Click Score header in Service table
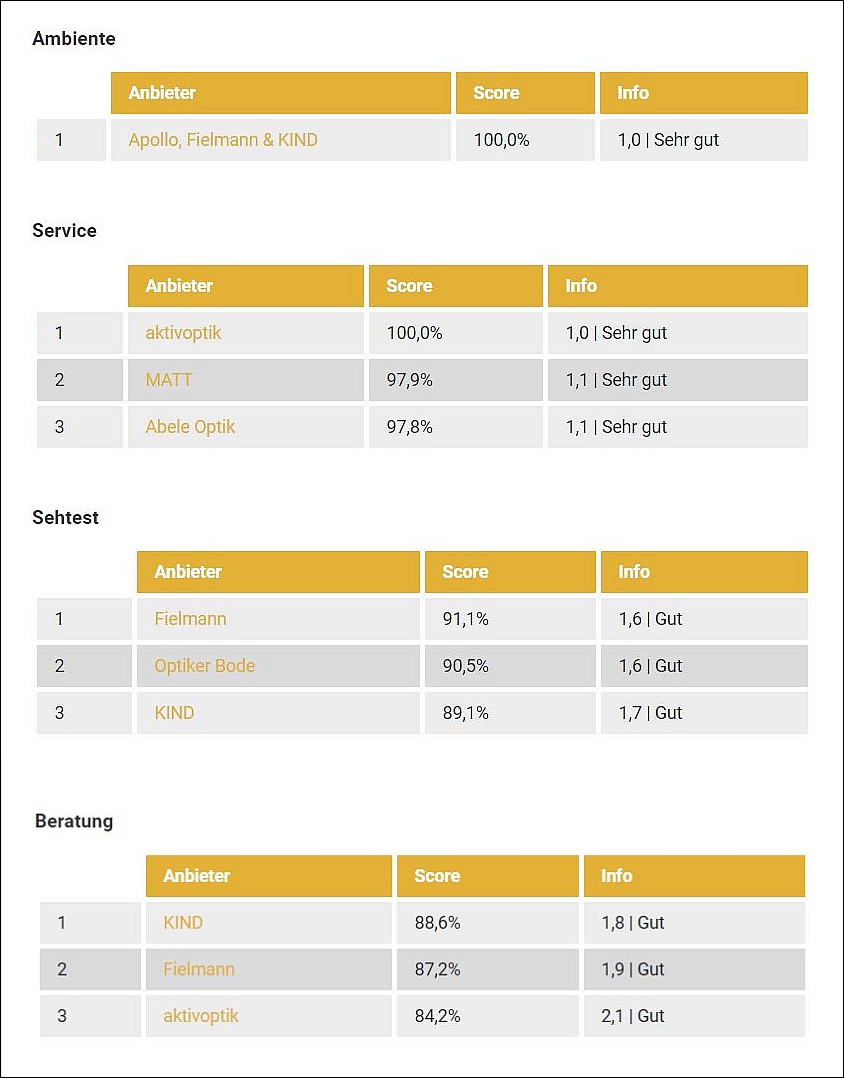Screen dimensions: 844x1078 tap(409, 286)
